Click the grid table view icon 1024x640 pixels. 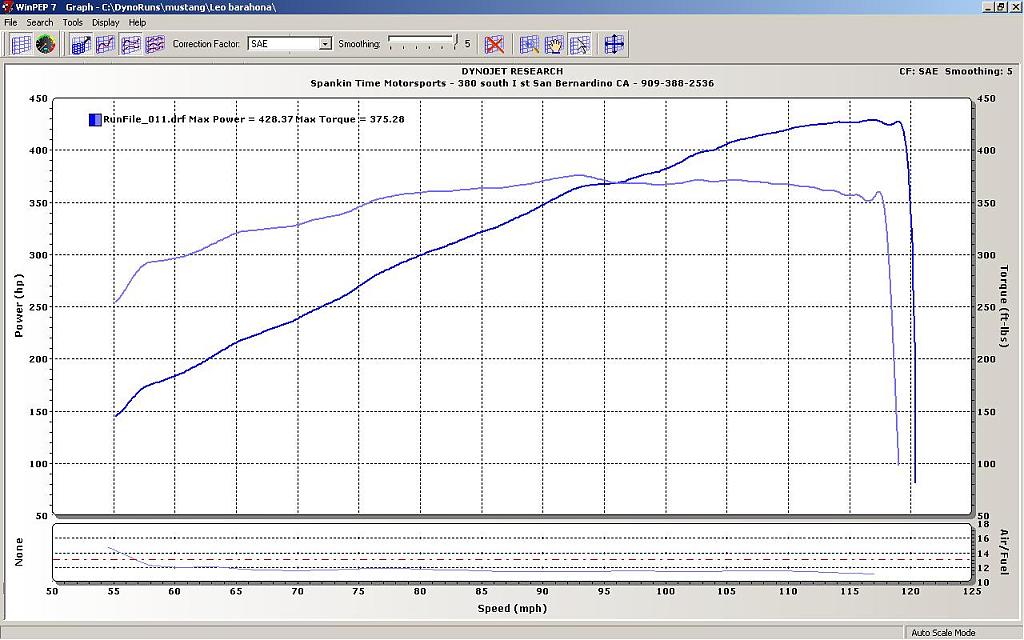click(20, 44)
